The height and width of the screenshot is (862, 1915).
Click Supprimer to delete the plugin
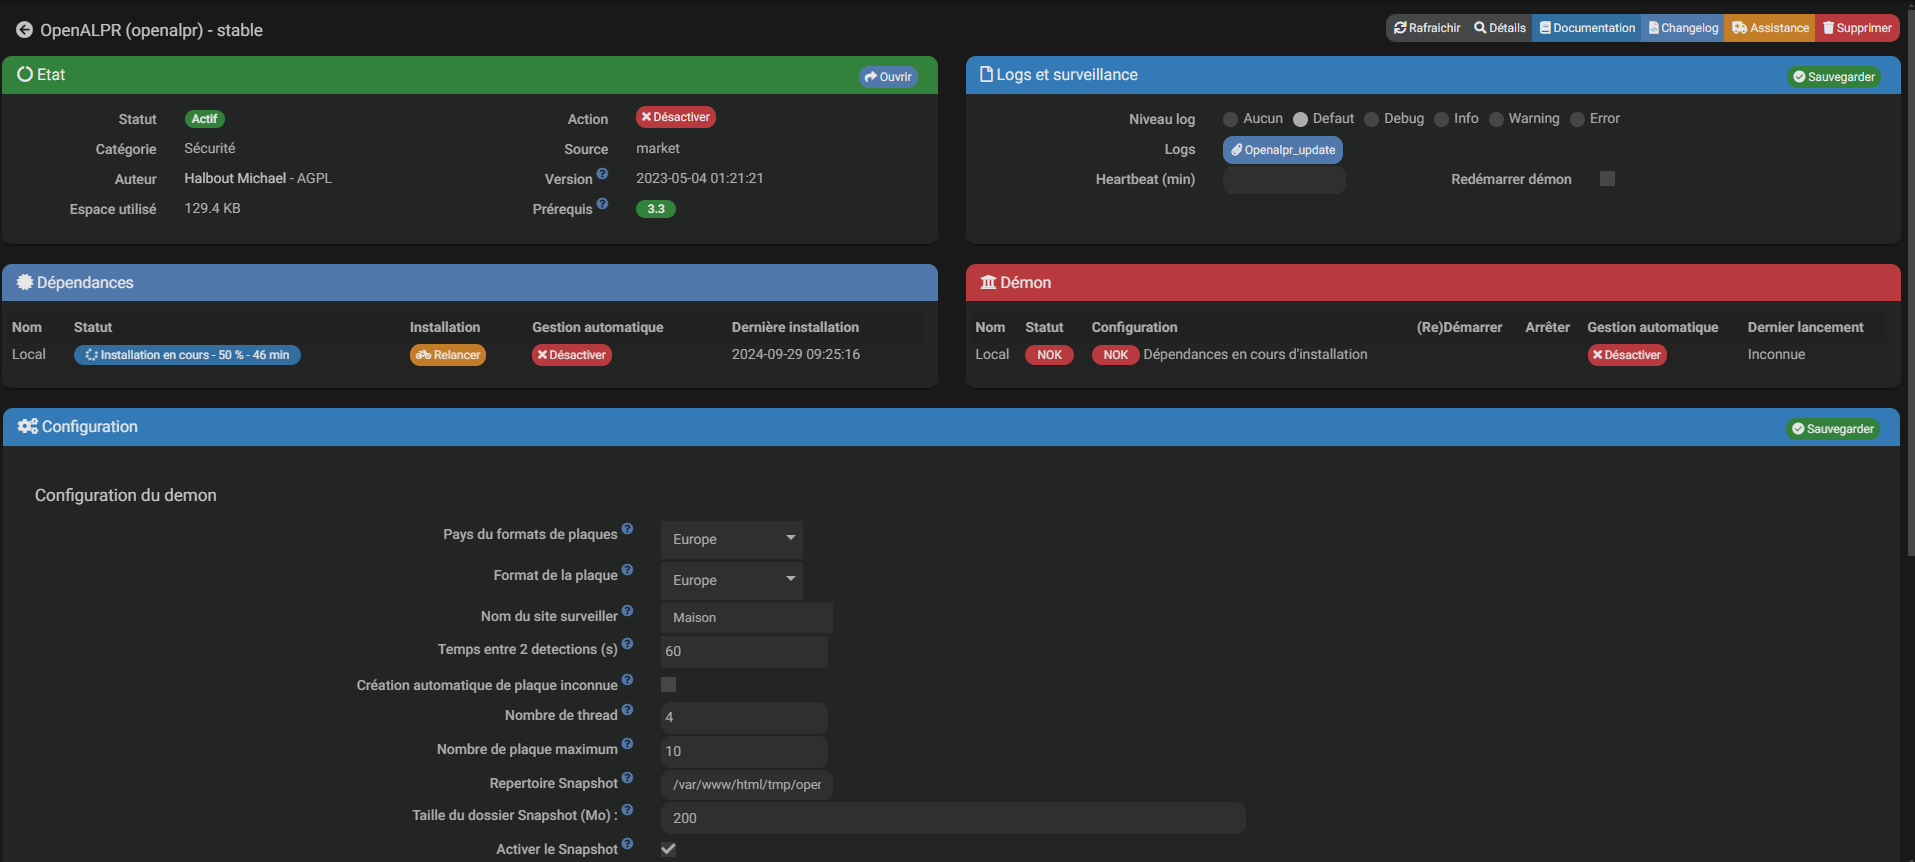pos(1857,28)
